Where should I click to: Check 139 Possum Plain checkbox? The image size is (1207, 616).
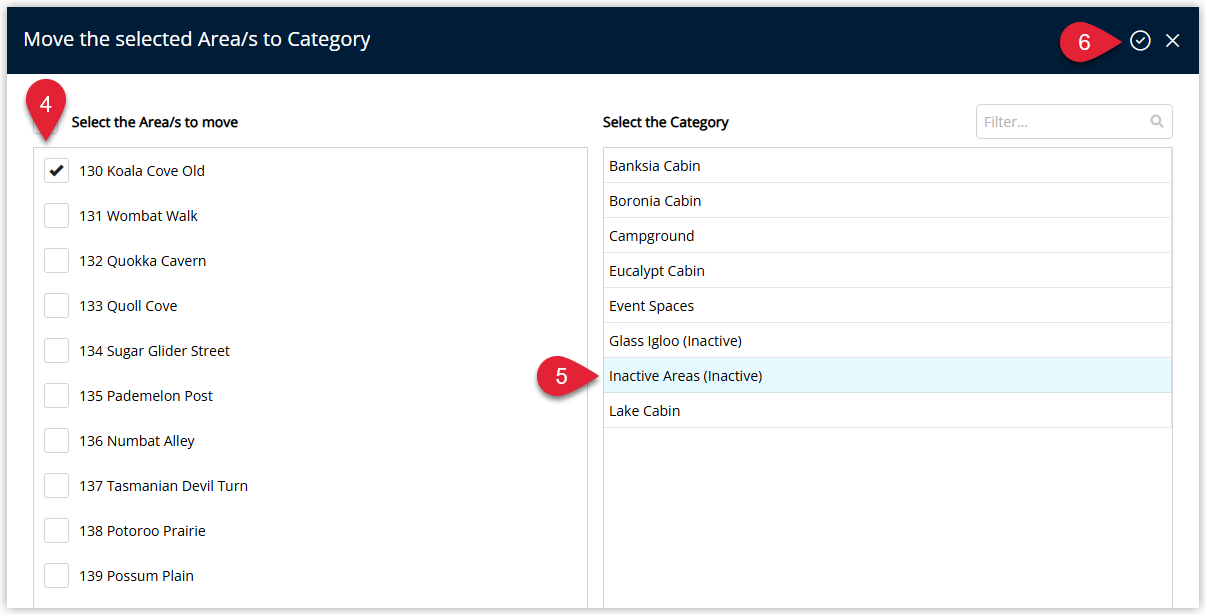coord(57,576)
